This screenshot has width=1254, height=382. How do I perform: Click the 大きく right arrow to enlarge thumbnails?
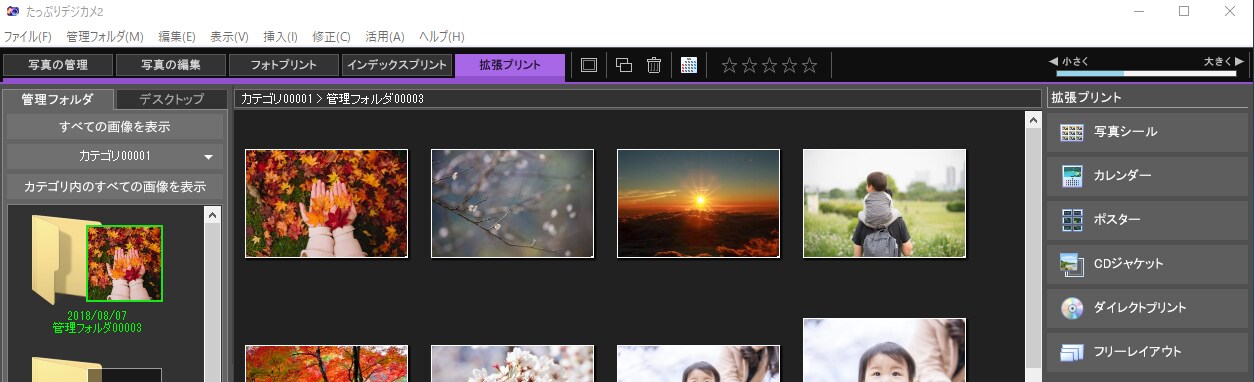point(1240,61)
